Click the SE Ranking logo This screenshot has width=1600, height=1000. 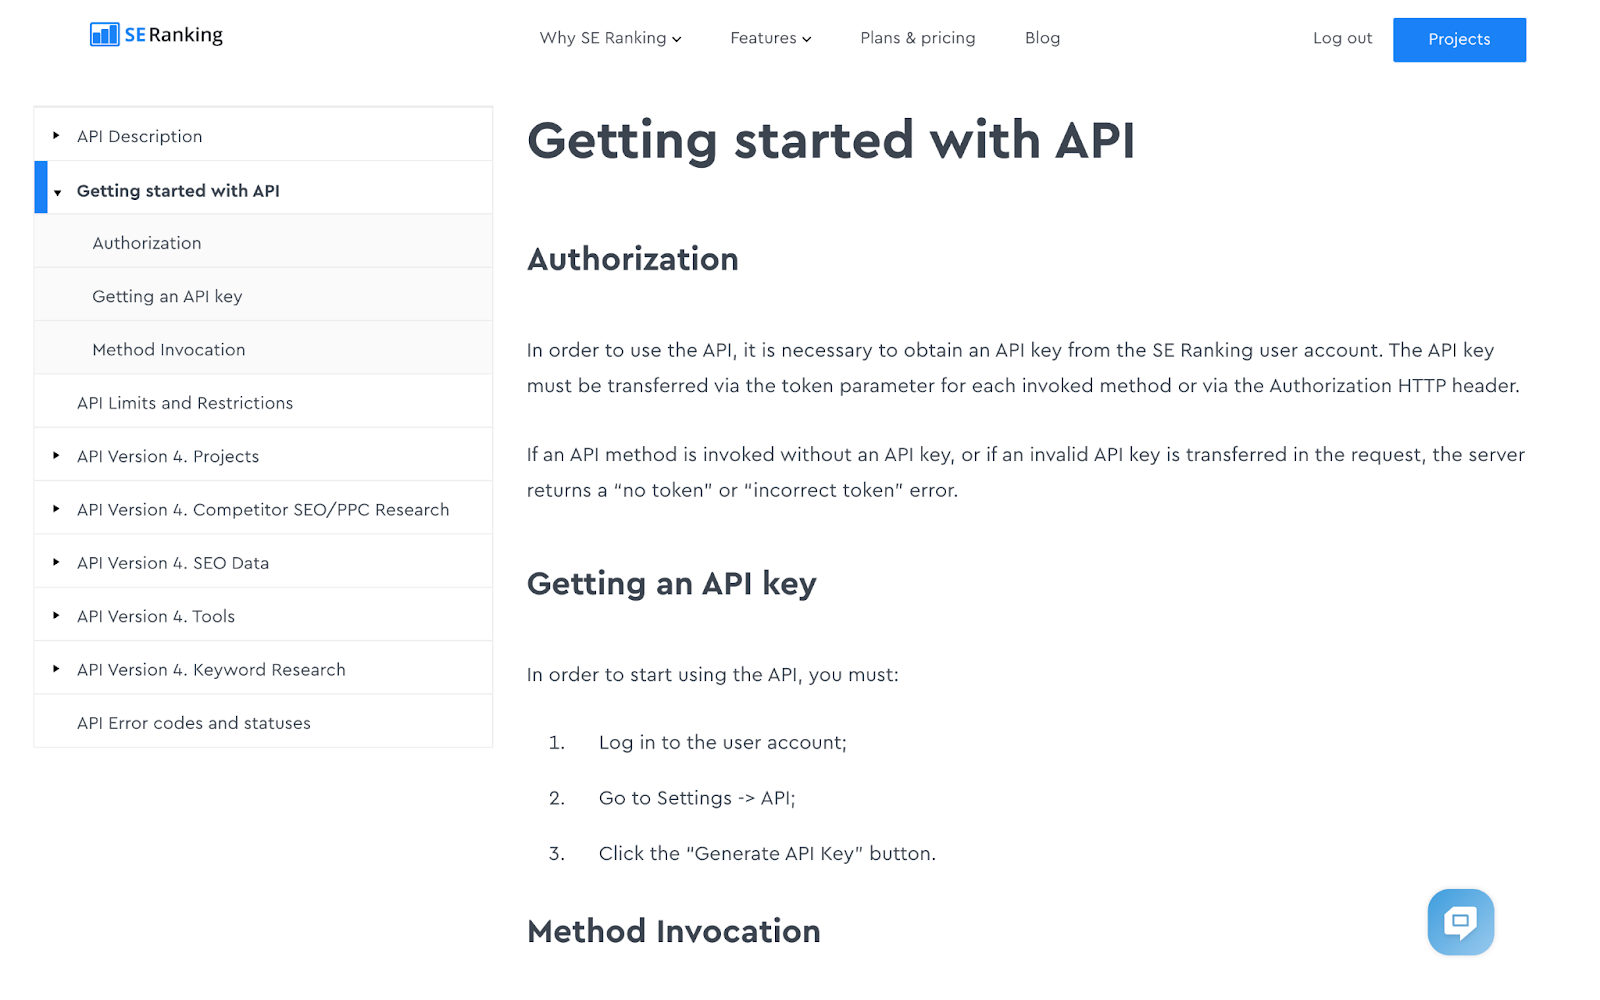pyautogui.click(x=156, y=35)
